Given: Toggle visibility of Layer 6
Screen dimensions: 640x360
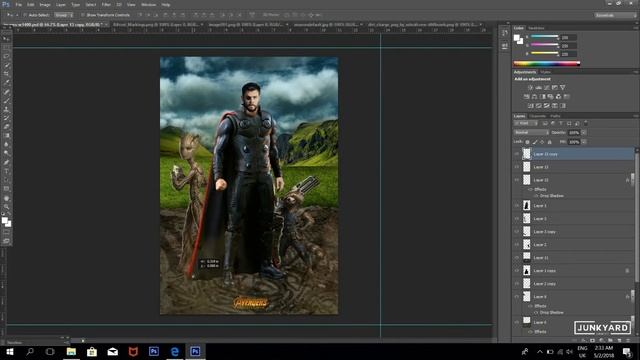Looking at the screenshot, I should click(x=517, y=322).
